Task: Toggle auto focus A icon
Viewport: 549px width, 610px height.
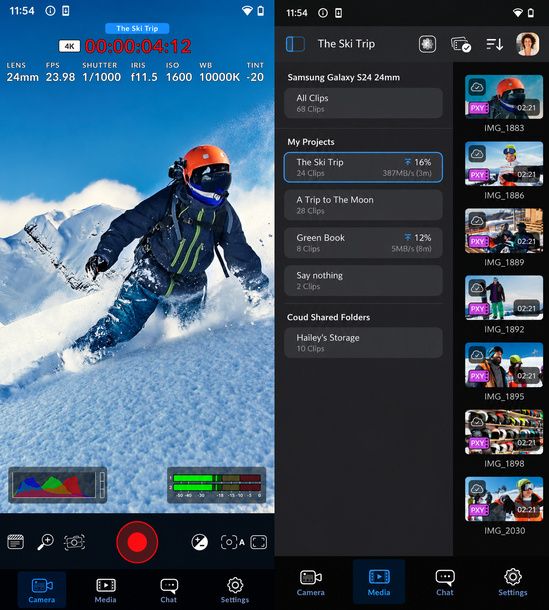Action: 232,542
